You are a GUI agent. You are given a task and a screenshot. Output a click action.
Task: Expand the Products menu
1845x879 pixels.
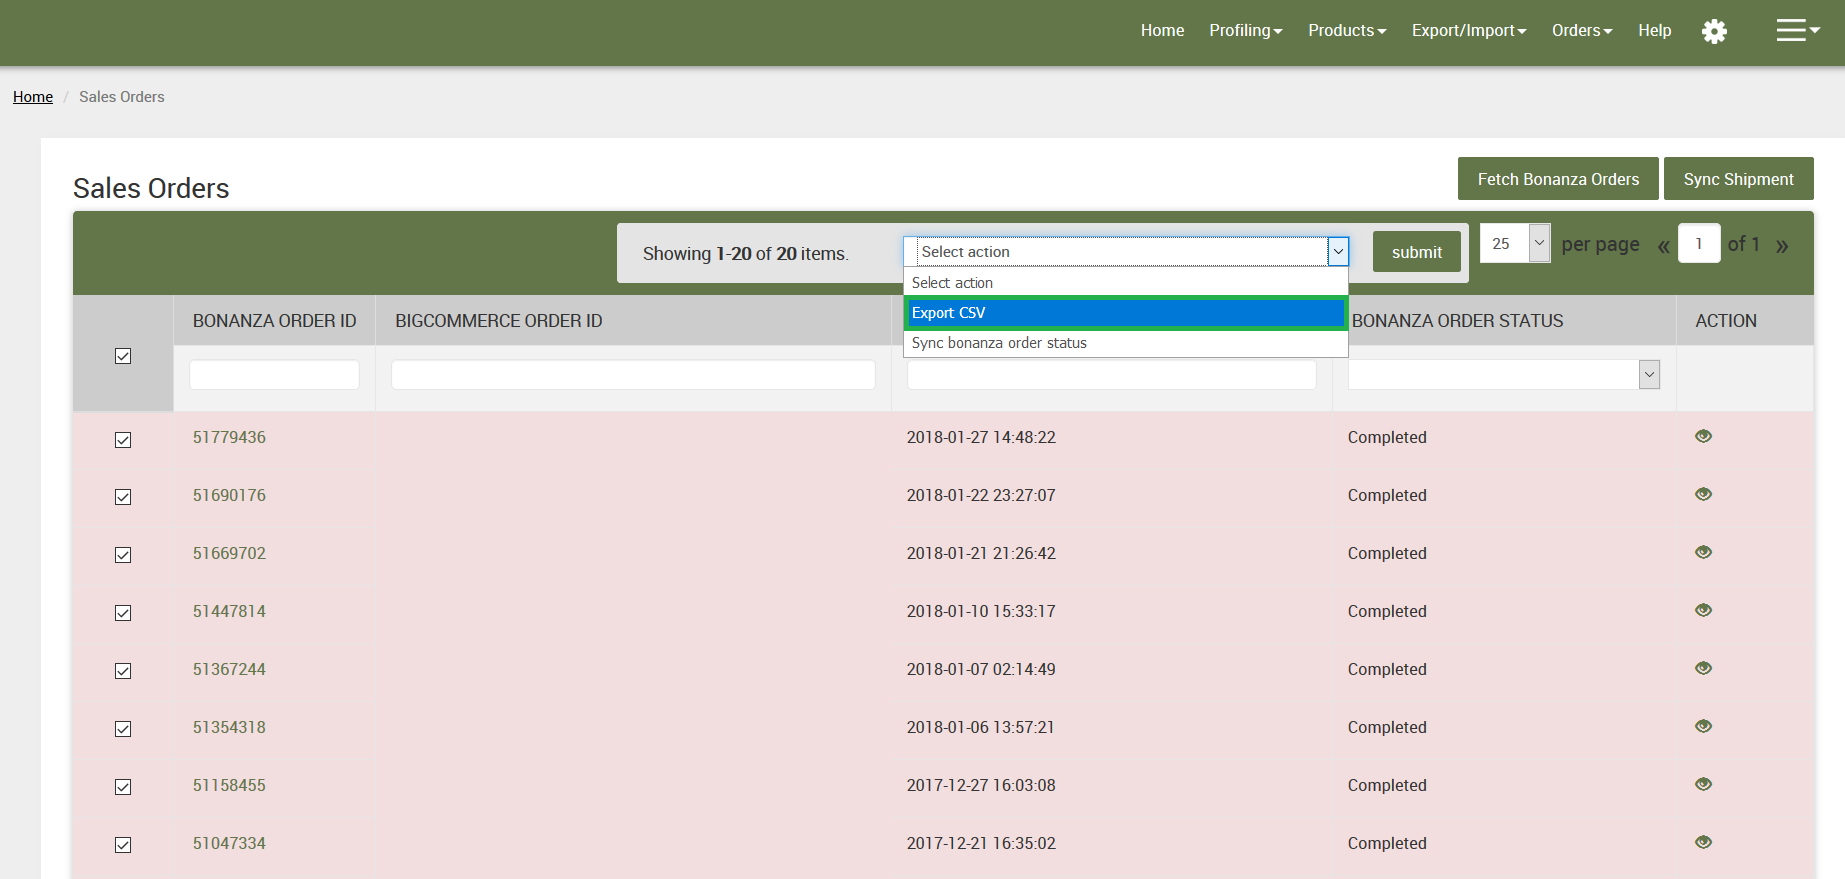pyautogui.click(x=1347, y=31)
